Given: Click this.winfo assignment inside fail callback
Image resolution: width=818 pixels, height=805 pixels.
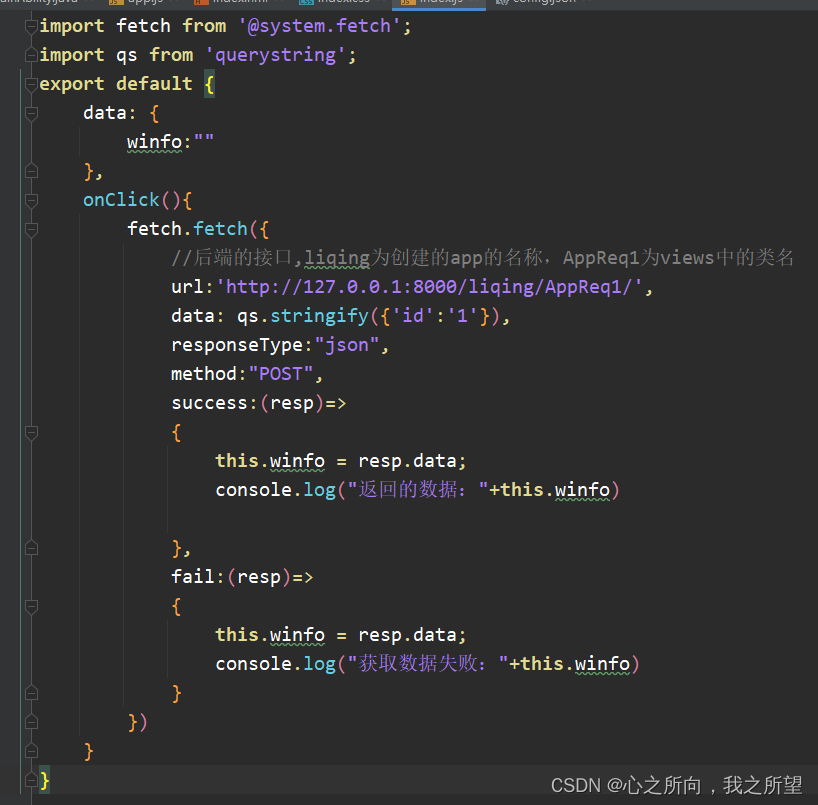Looking at the screenshot, I should [341, 635].
